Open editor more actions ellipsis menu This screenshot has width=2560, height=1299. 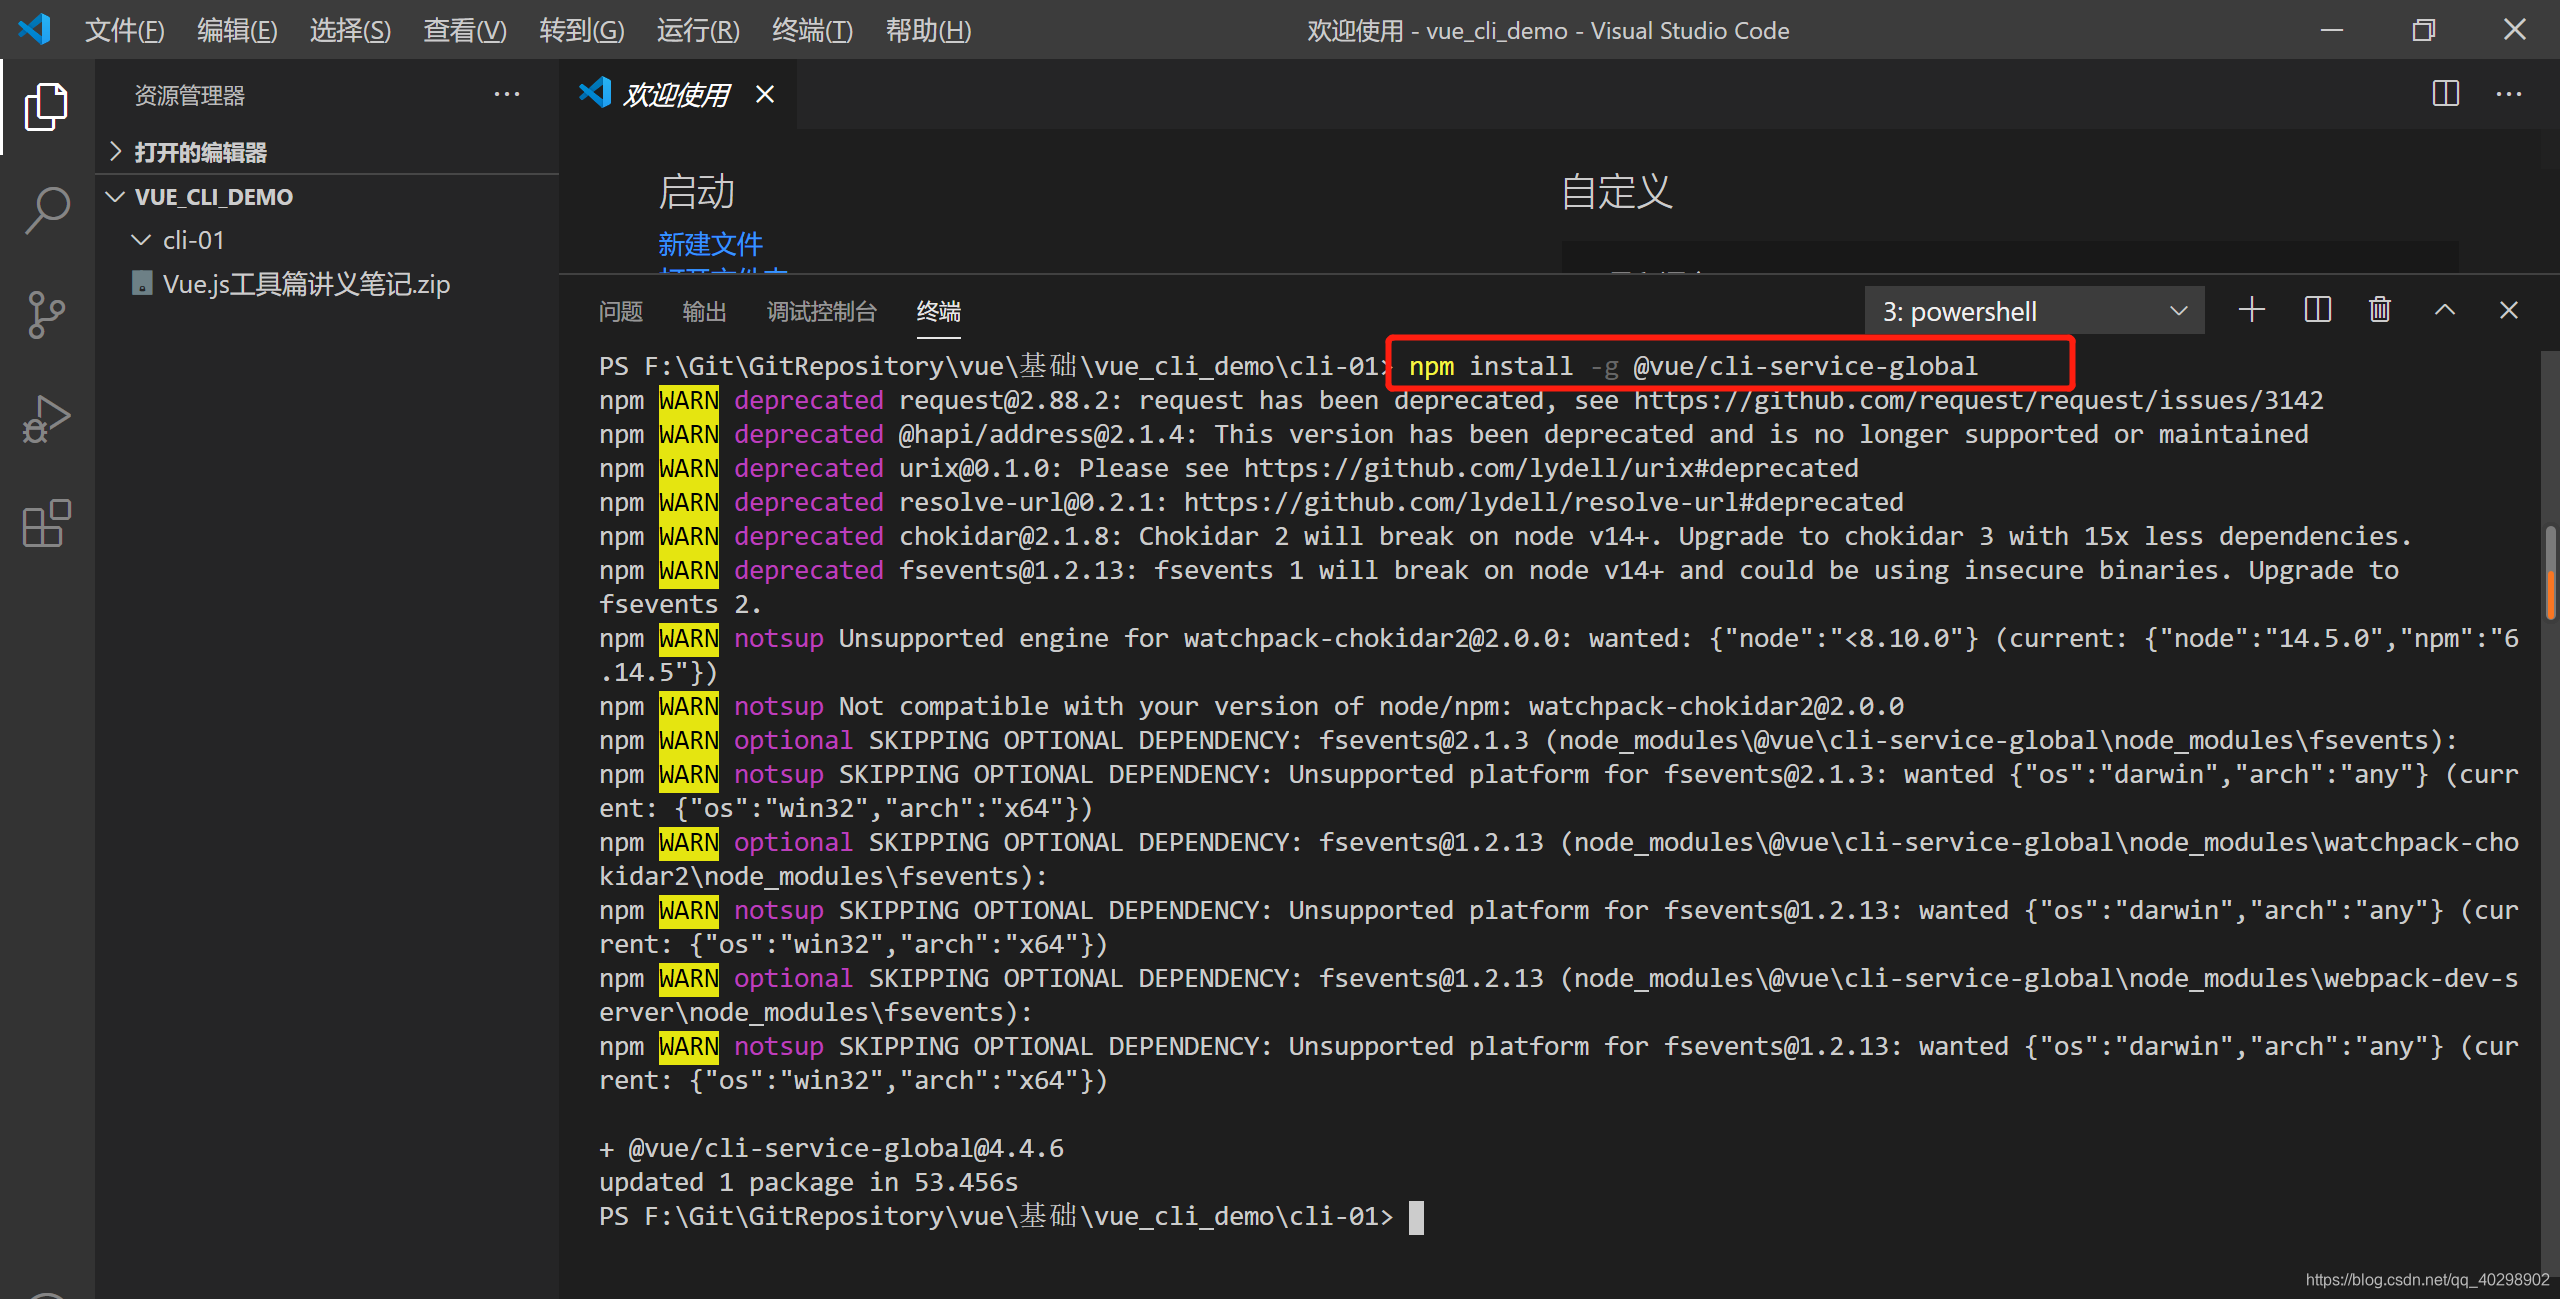pos(2509,94)
